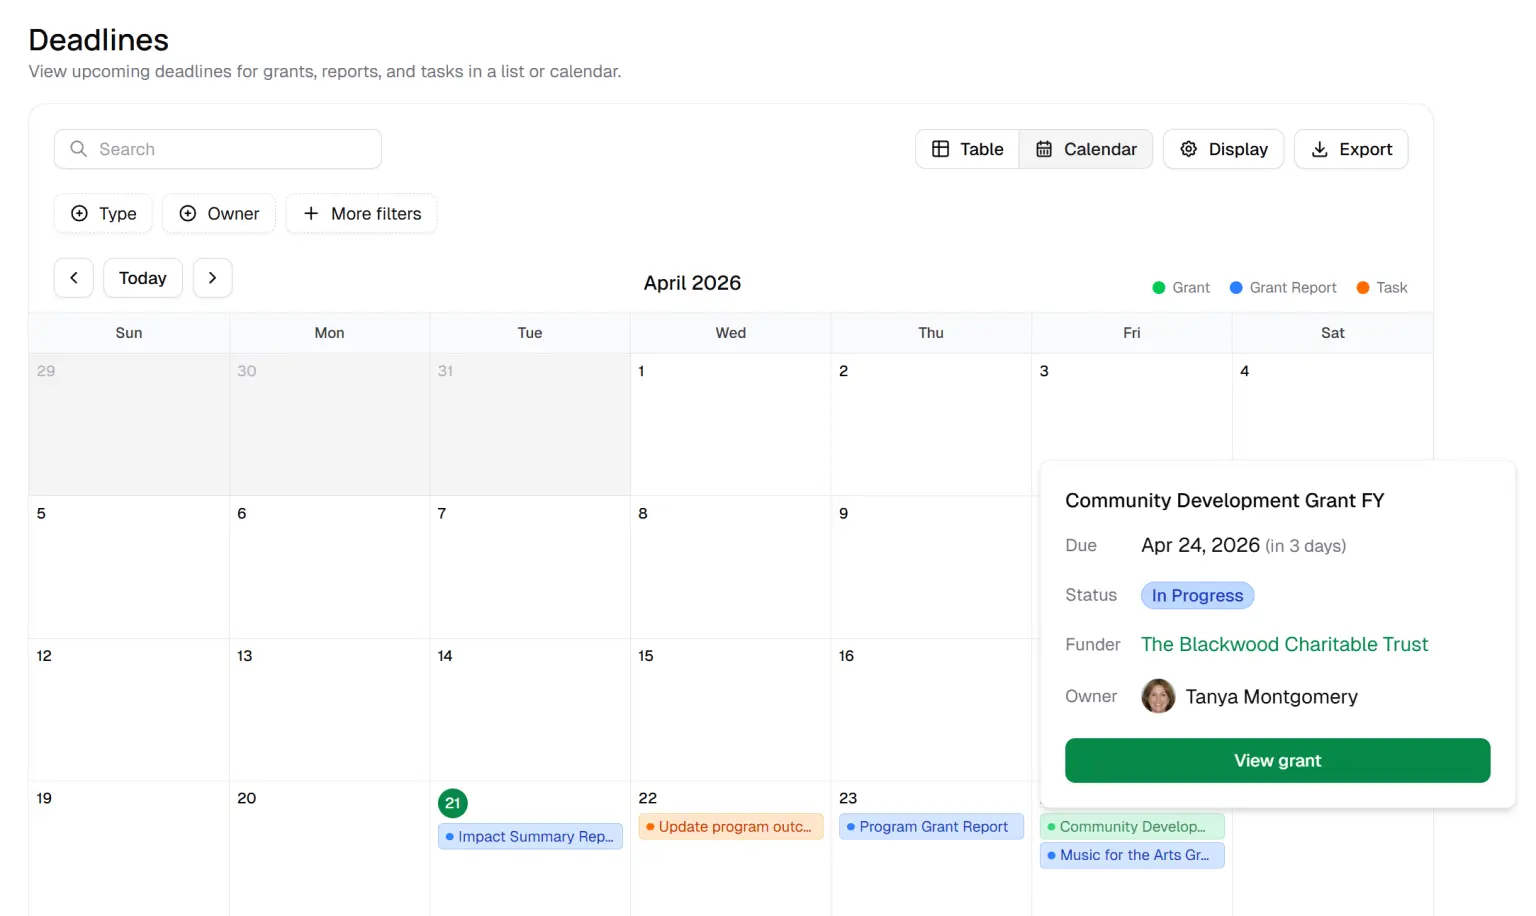This screenshot has height=916, width=1536.
Task: Go to next month with right chevron
Action: [212, 278]
